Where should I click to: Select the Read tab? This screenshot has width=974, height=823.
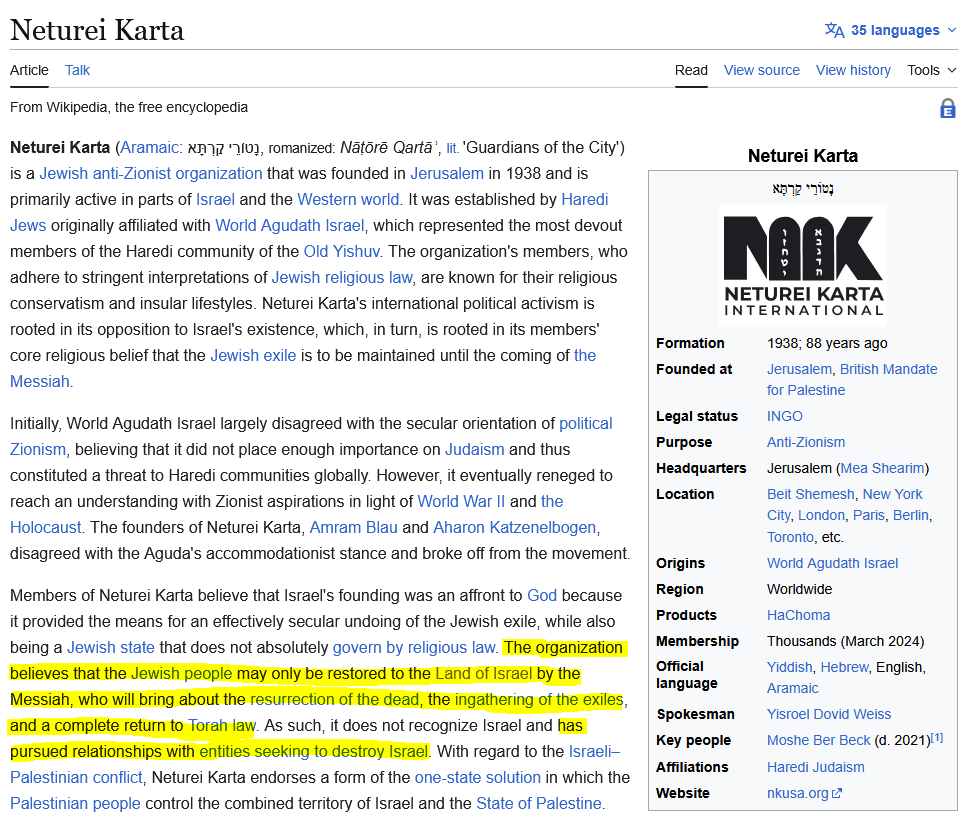pyautogui.click(x=691, y=70)
